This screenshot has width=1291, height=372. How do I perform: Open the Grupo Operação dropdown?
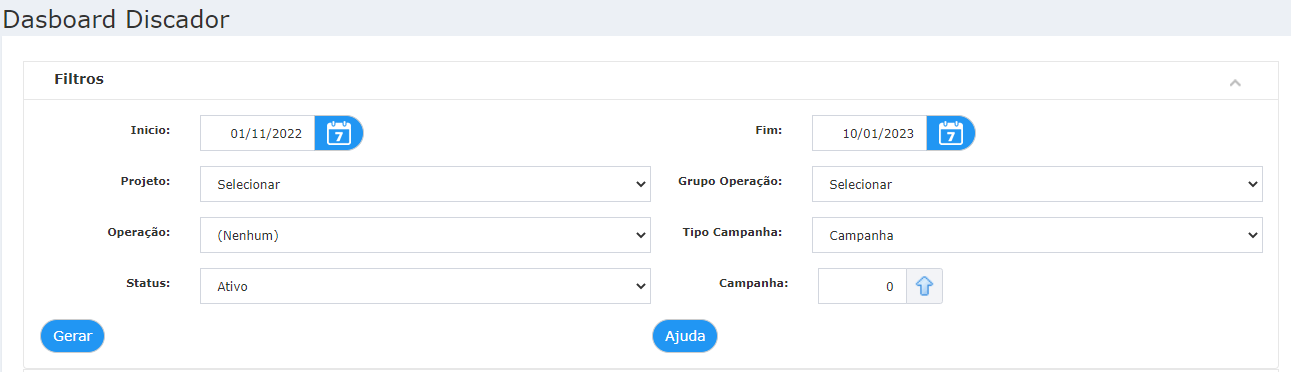[1037, 184]
